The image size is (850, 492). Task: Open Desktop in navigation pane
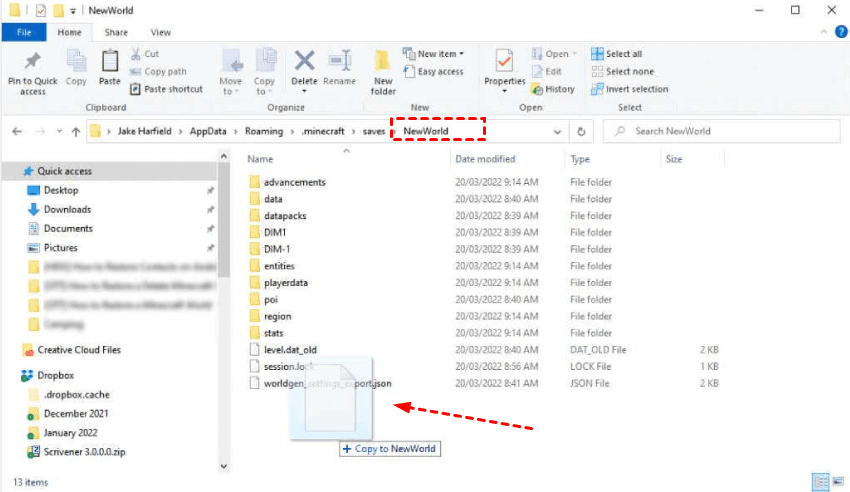61,190
